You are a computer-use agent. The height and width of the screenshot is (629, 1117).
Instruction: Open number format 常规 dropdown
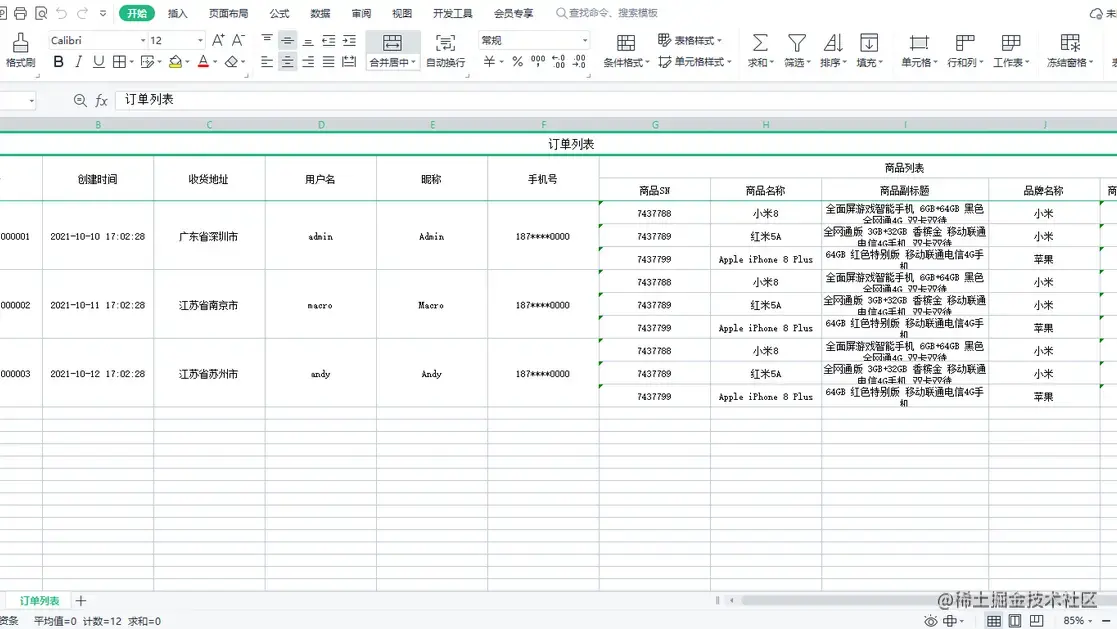pos(585,41)
